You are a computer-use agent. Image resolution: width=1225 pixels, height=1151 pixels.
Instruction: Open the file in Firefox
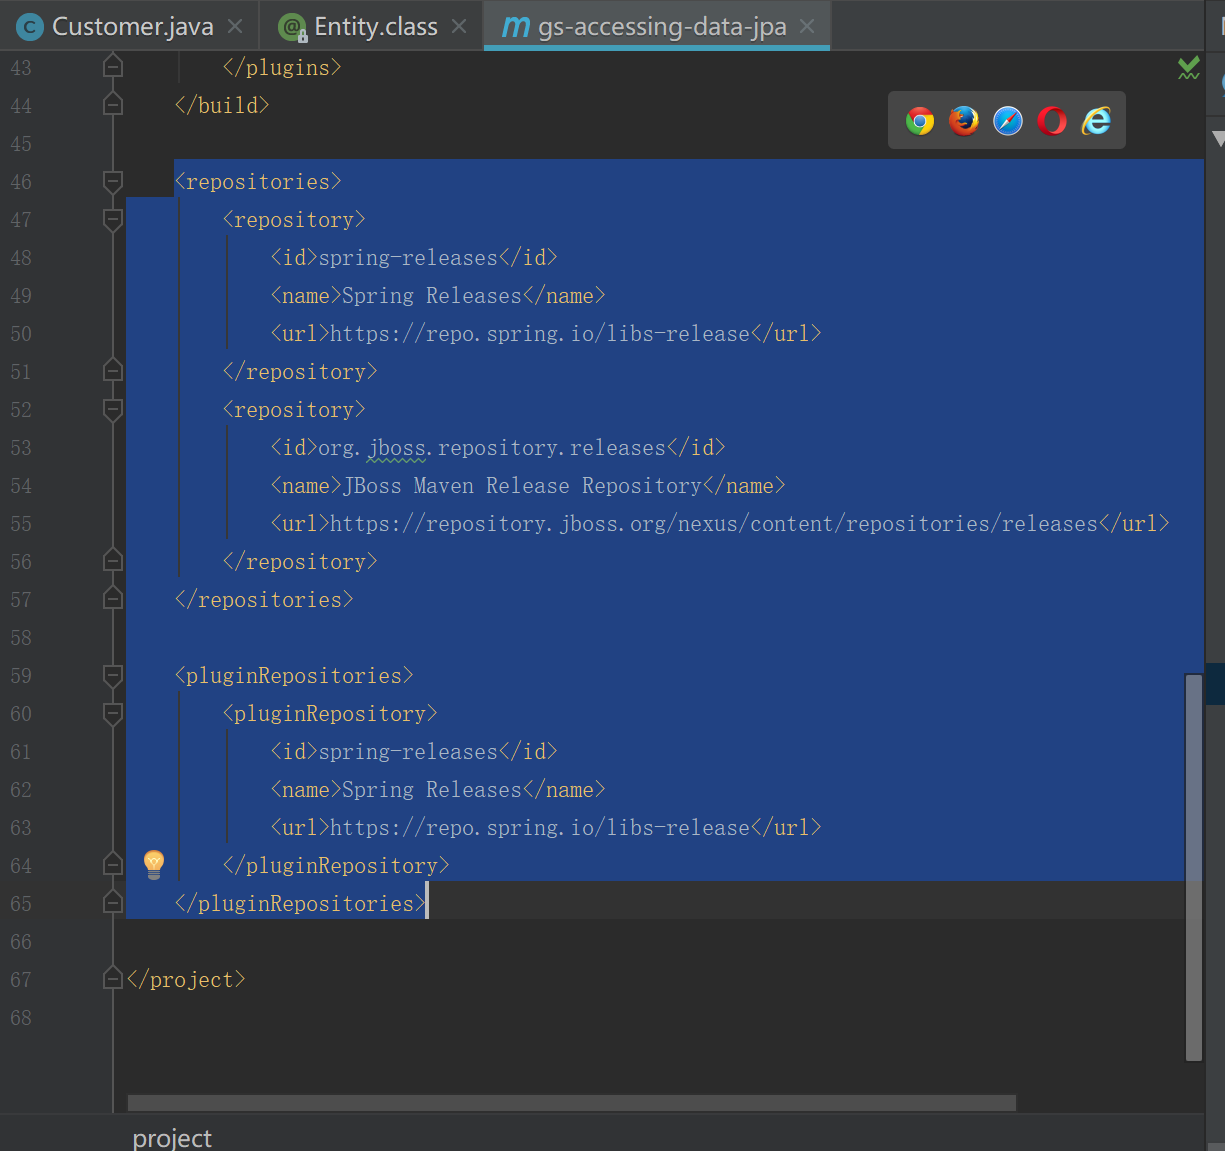pos(963,120)
